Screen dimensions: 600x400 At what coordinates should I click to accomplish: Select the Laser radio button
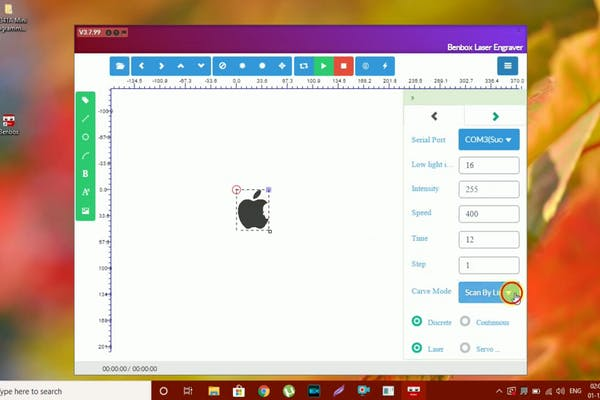(417, 348)
